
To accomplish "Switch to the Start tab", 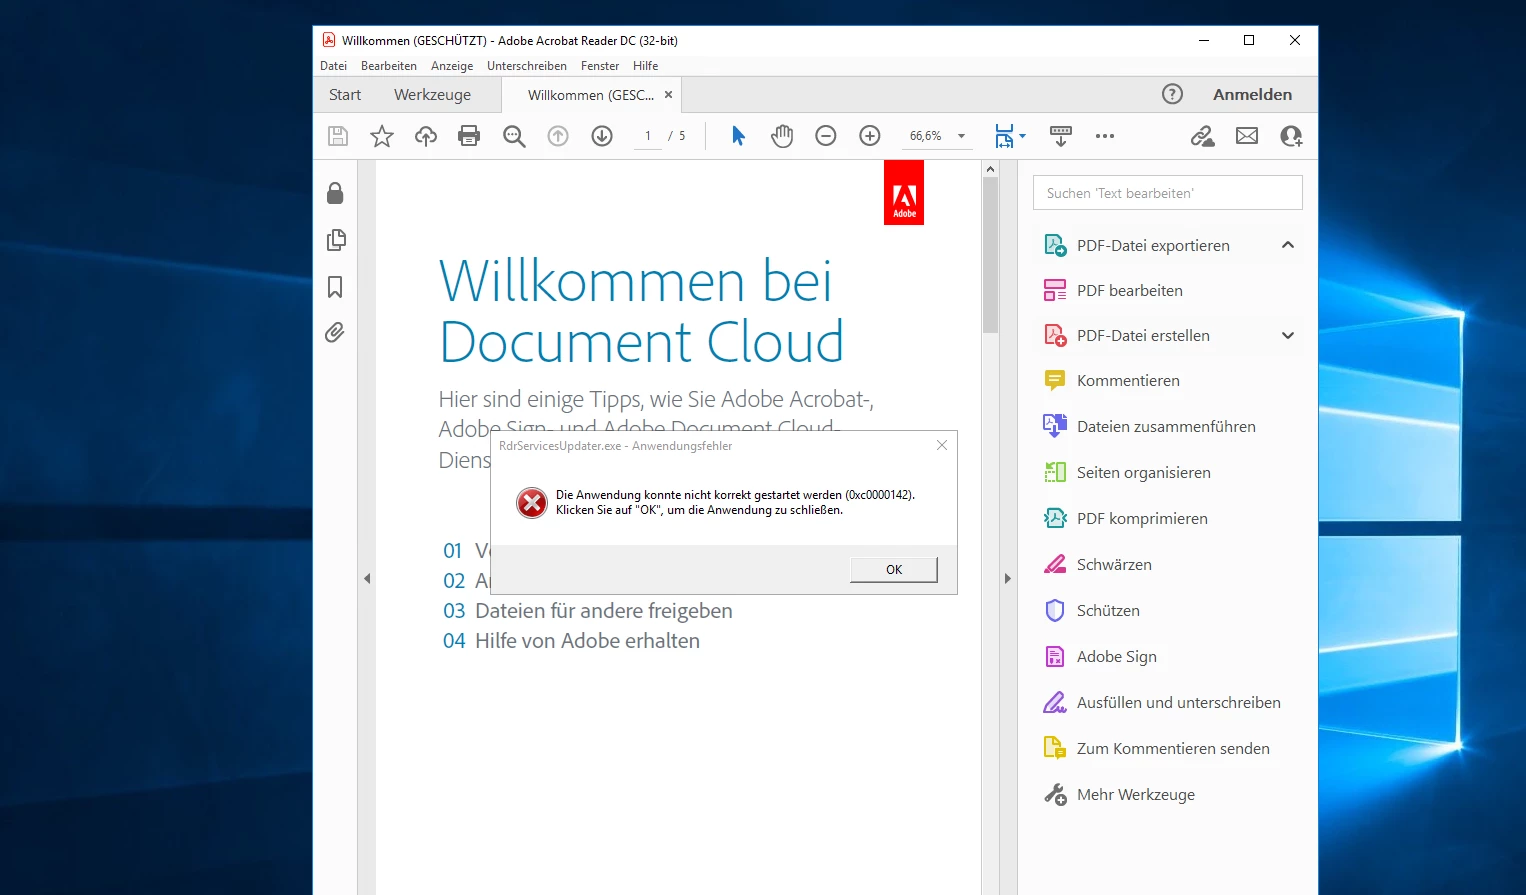I will 345,95.
